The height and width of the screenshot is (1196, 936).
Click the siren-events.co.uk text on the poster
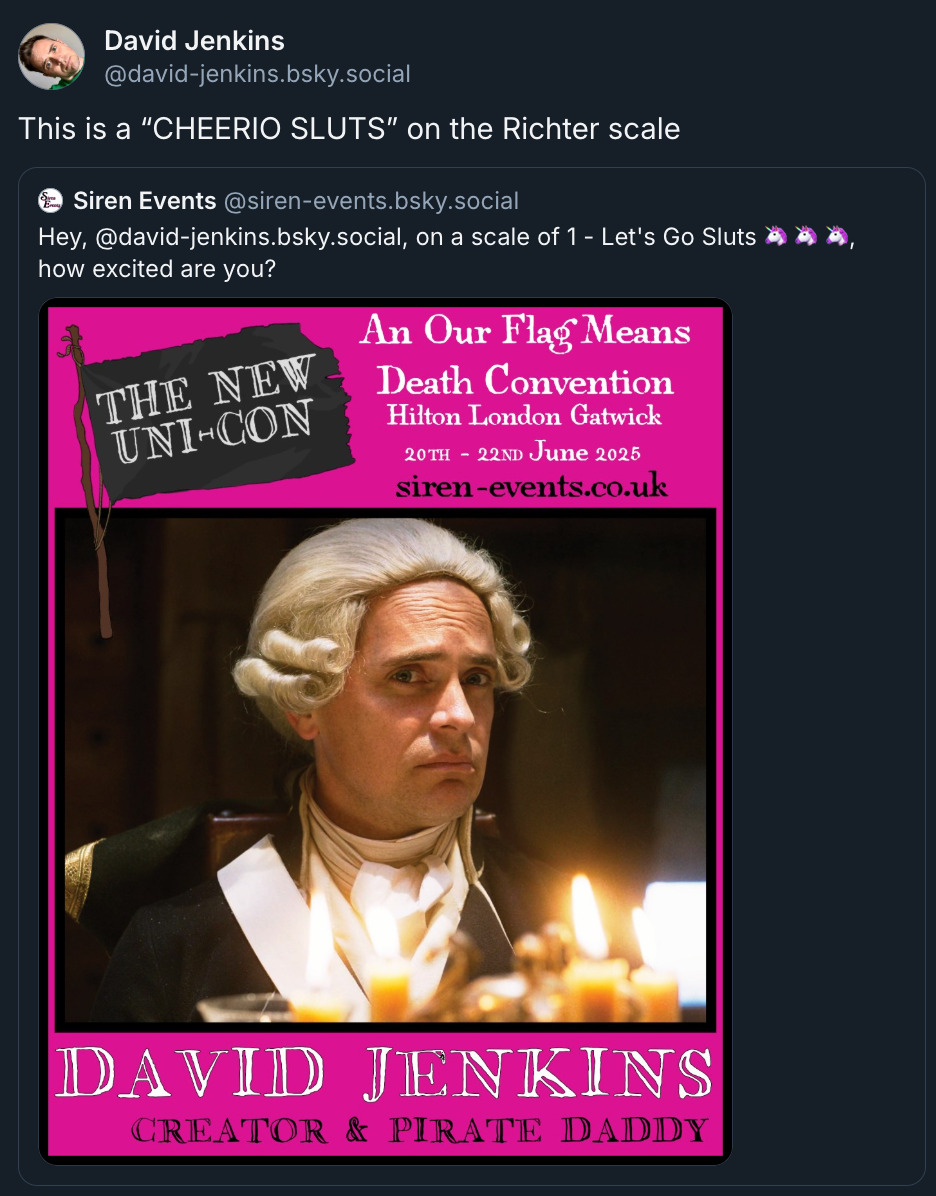point(531,487)
